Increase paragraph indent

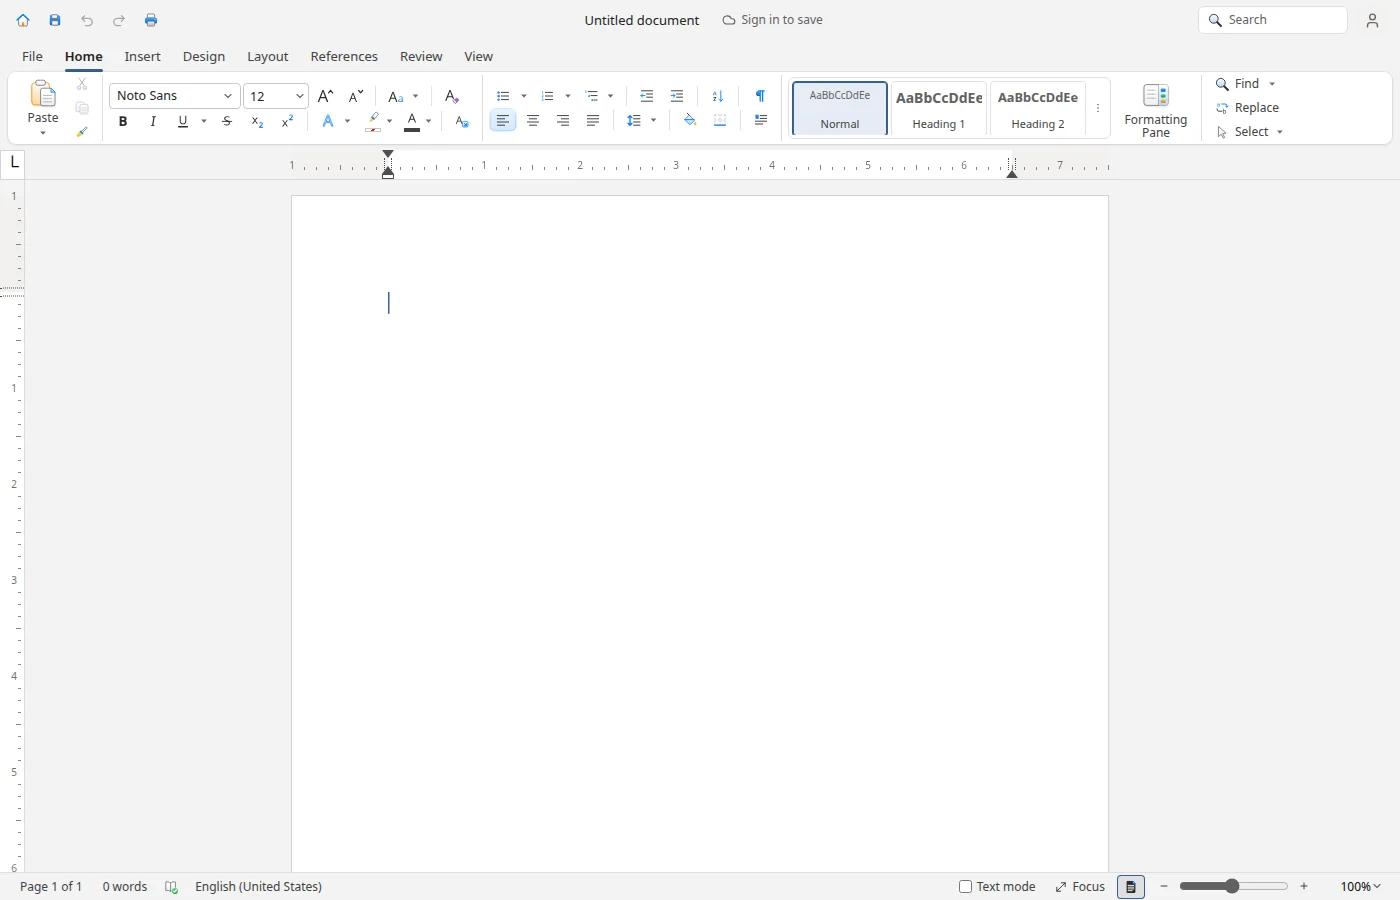coord(677,96)
